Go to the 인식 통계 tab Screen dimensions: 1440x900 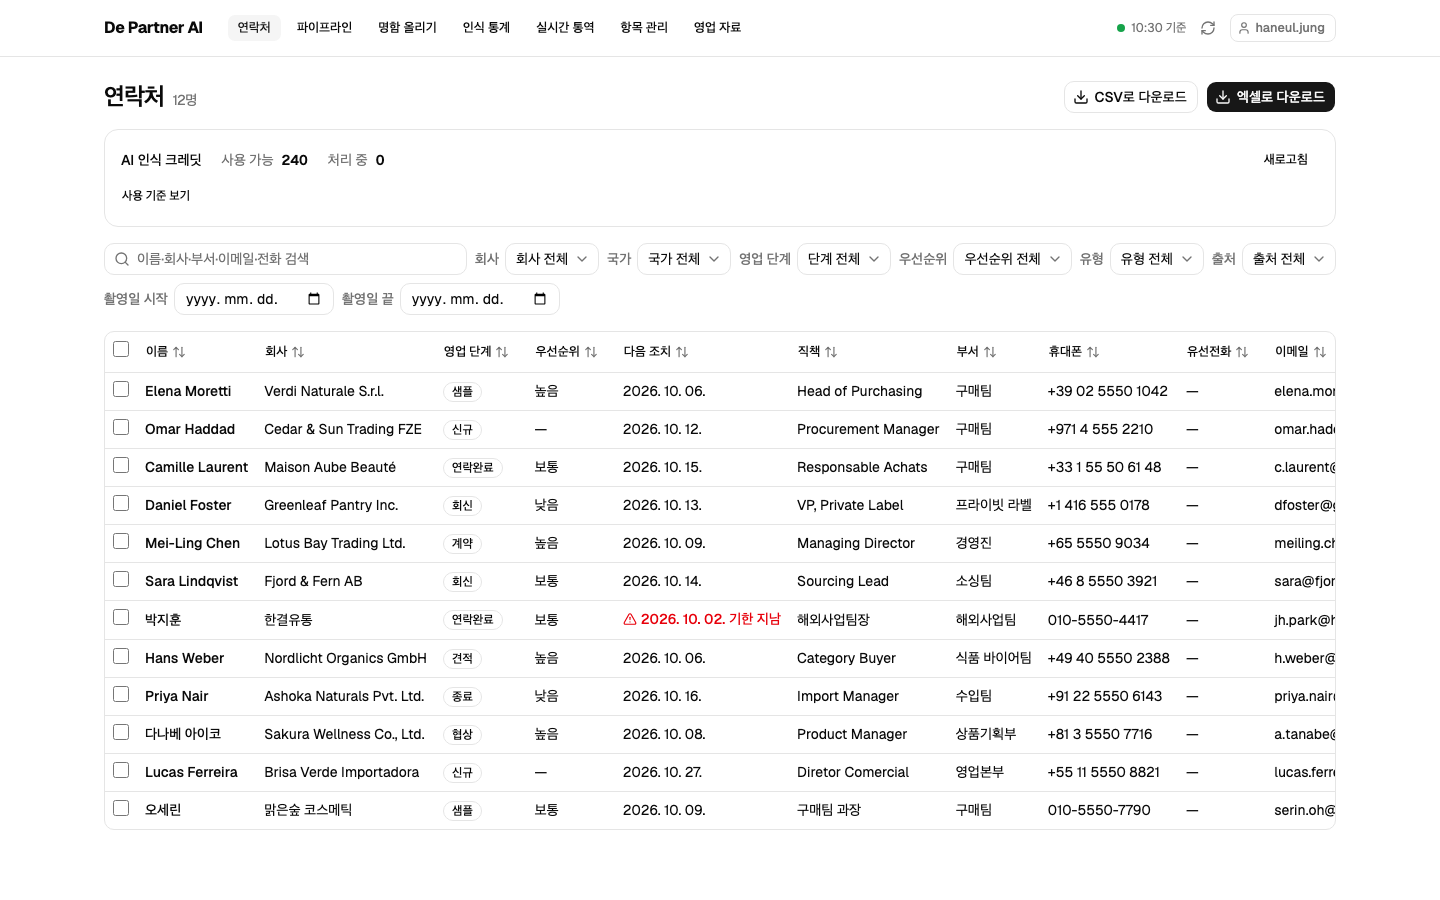(486, 28)
